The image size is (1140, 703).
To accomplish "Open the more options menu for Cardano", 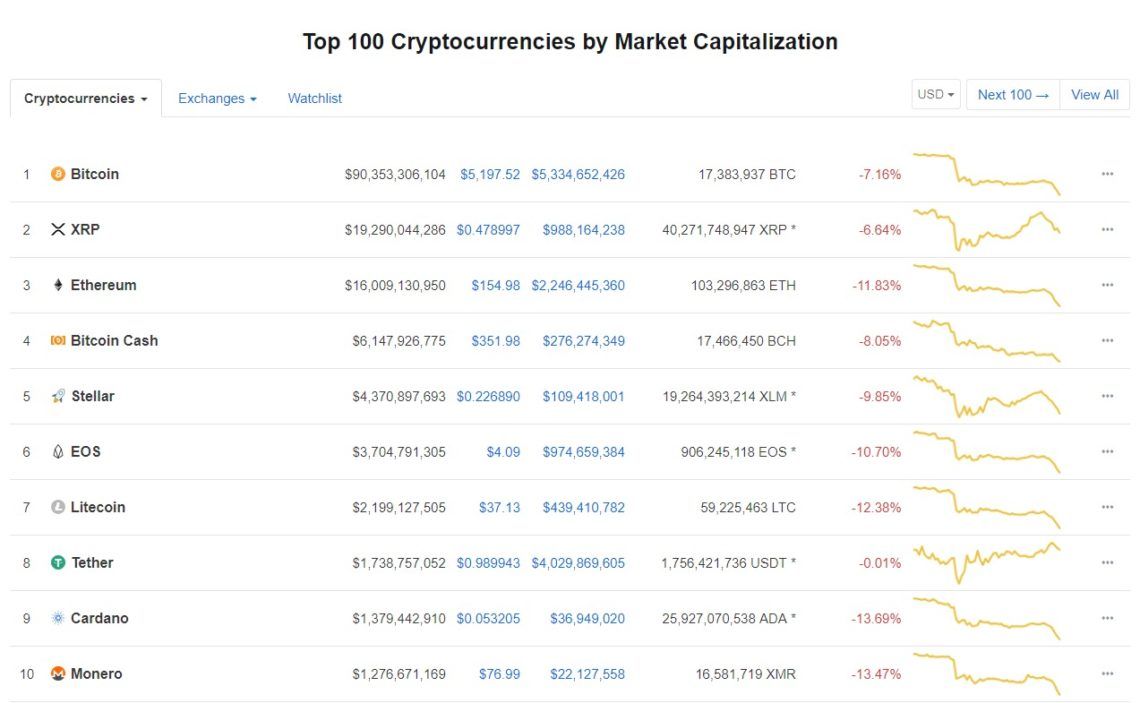I will pyautogui.click(x=1107, y=618).
